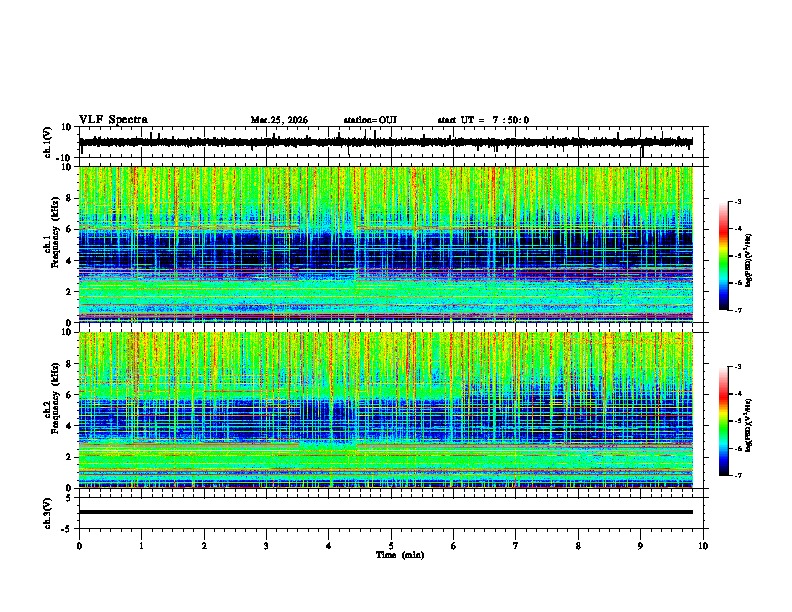Click the ch.1 color scale log(PSD) label
792x612 pixels.
pyautogui.click(x=749, y=261)
